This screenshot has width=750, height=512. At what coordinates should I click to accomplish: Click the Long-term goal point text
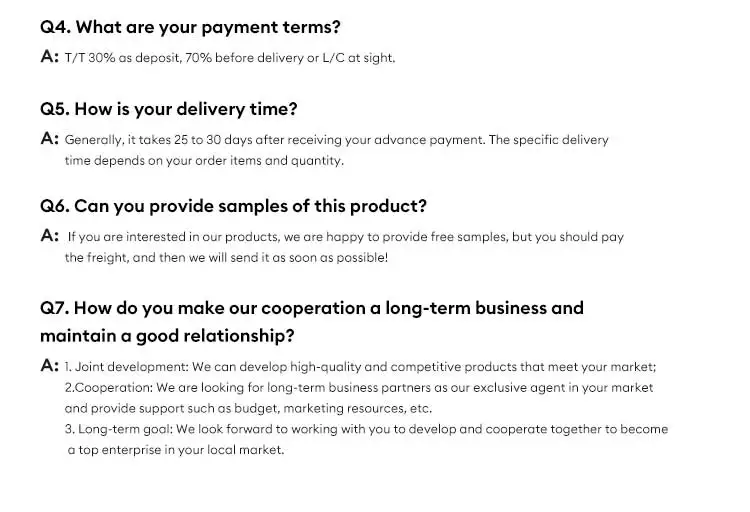point(366,429)
